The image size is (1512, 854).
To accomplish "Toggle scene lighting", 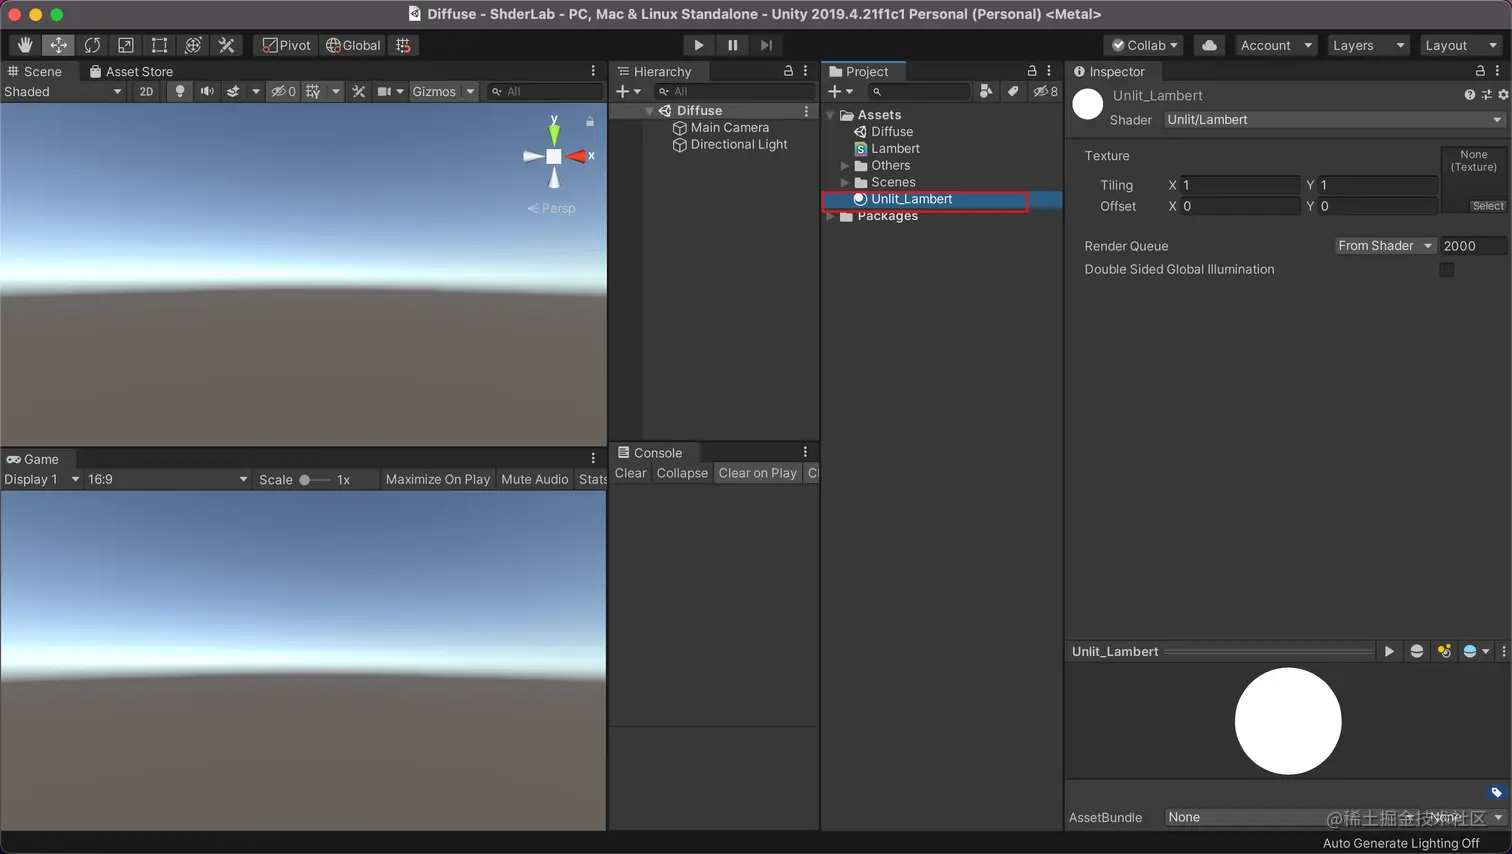I will coord(180,91).
